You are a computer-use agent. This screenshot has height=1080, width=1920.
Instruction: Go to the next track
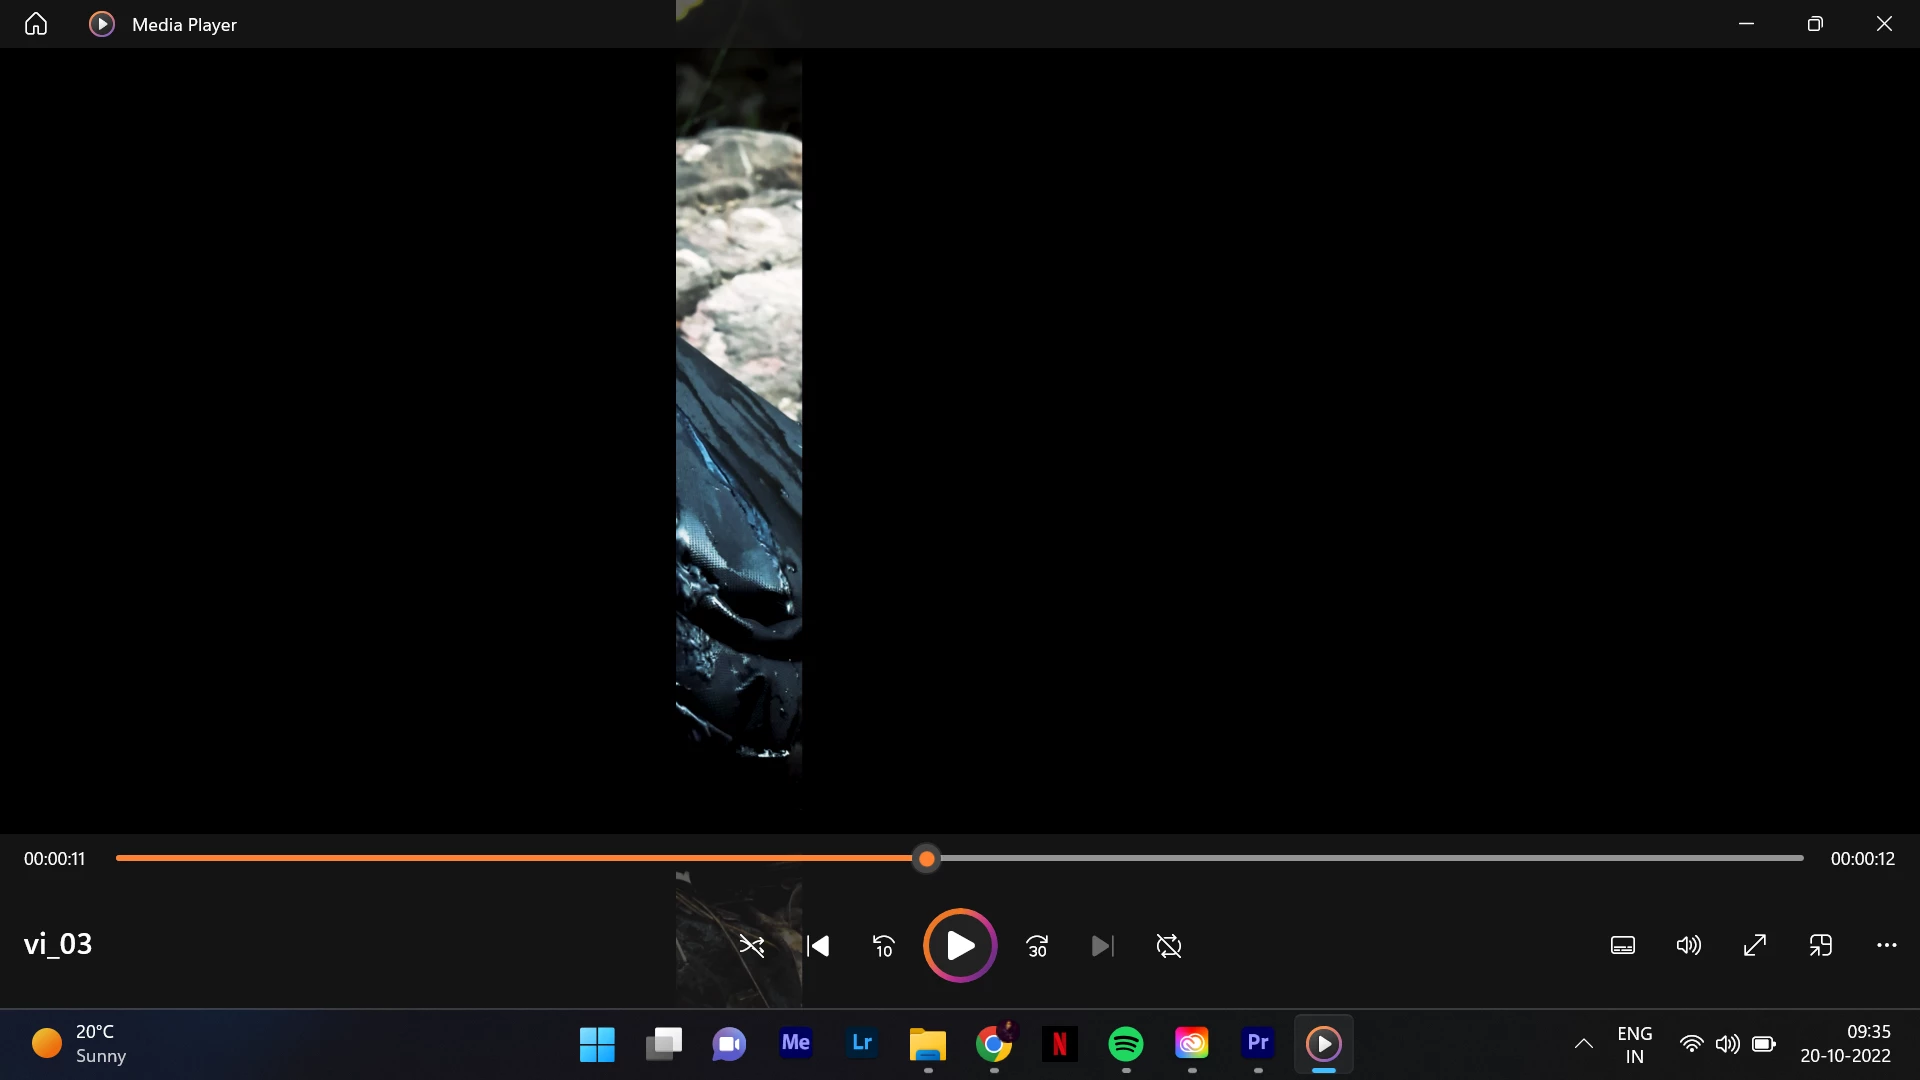1102,946
